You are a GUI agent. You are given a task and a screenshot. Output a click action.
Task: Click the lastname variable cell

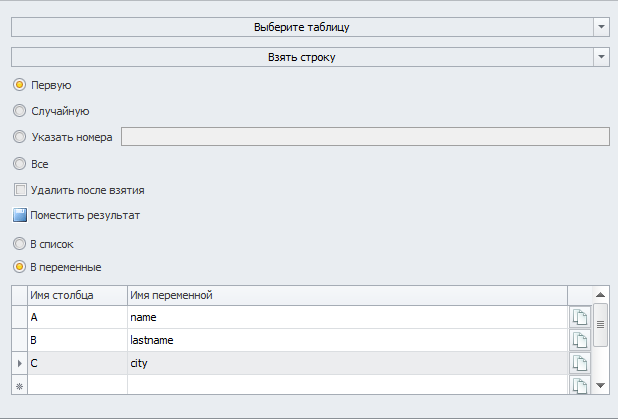tap(347, 340)
